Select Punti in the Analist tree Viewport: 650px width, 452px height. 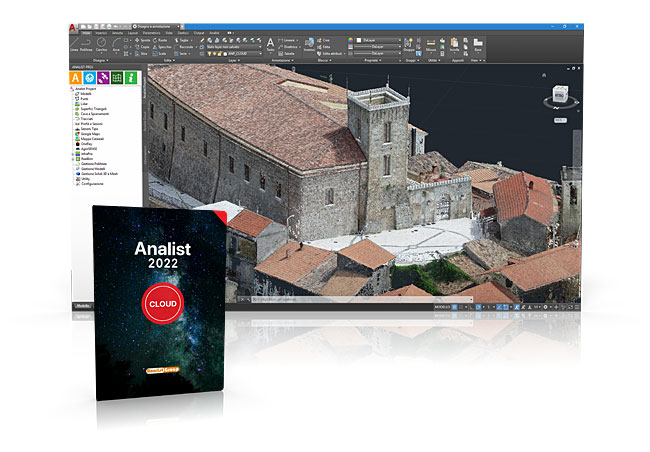(84, 99)
